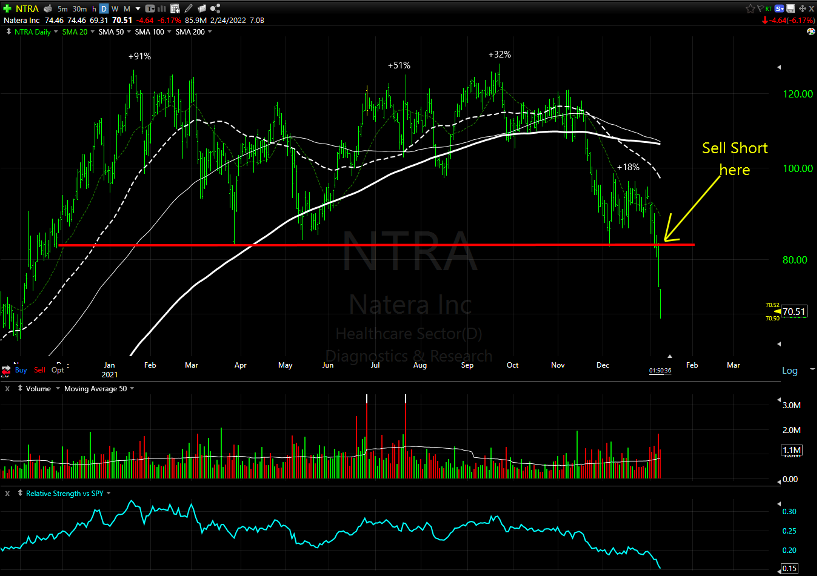Image resolution: width=817 pixels, height=576 pixels.
Task: Open NTRA Daily plot dropdown
Action: coord(56,32)
